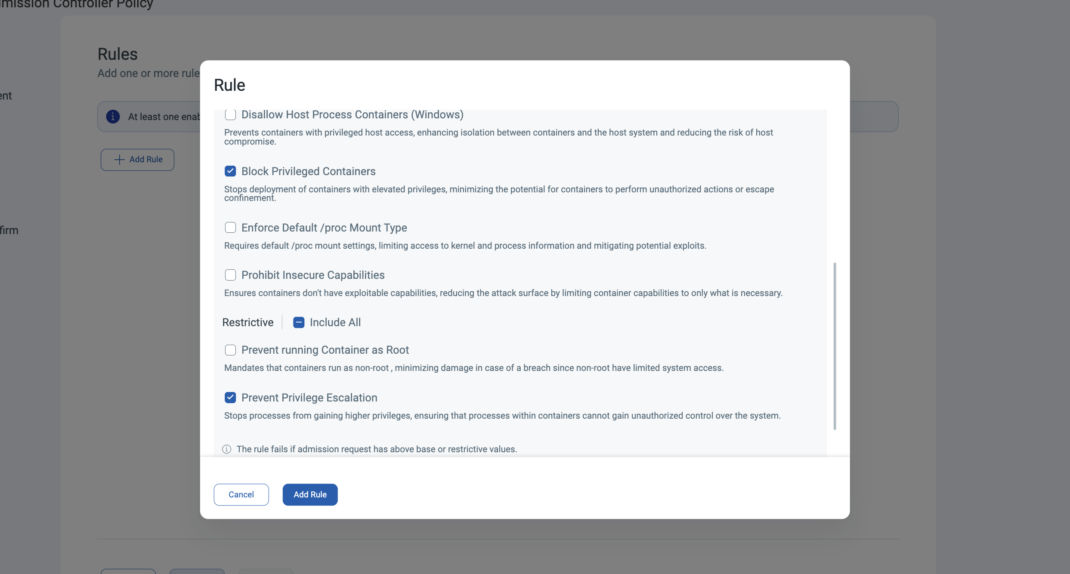Toggle the Restrictive Include All checkbox
Viewport: 1070px width, 574px height.
click(299, 322)
